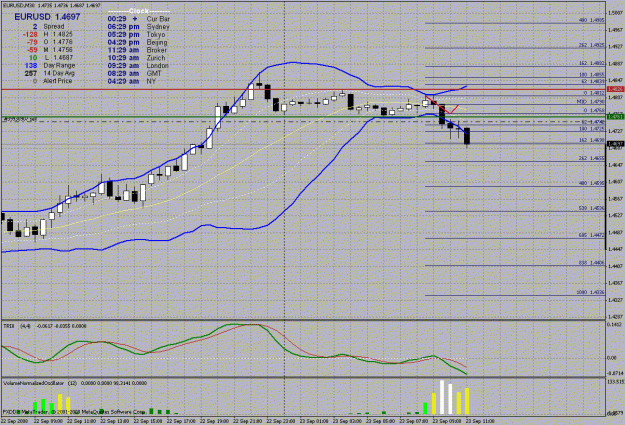Click the Tokyo clock row

coord(136,34)
